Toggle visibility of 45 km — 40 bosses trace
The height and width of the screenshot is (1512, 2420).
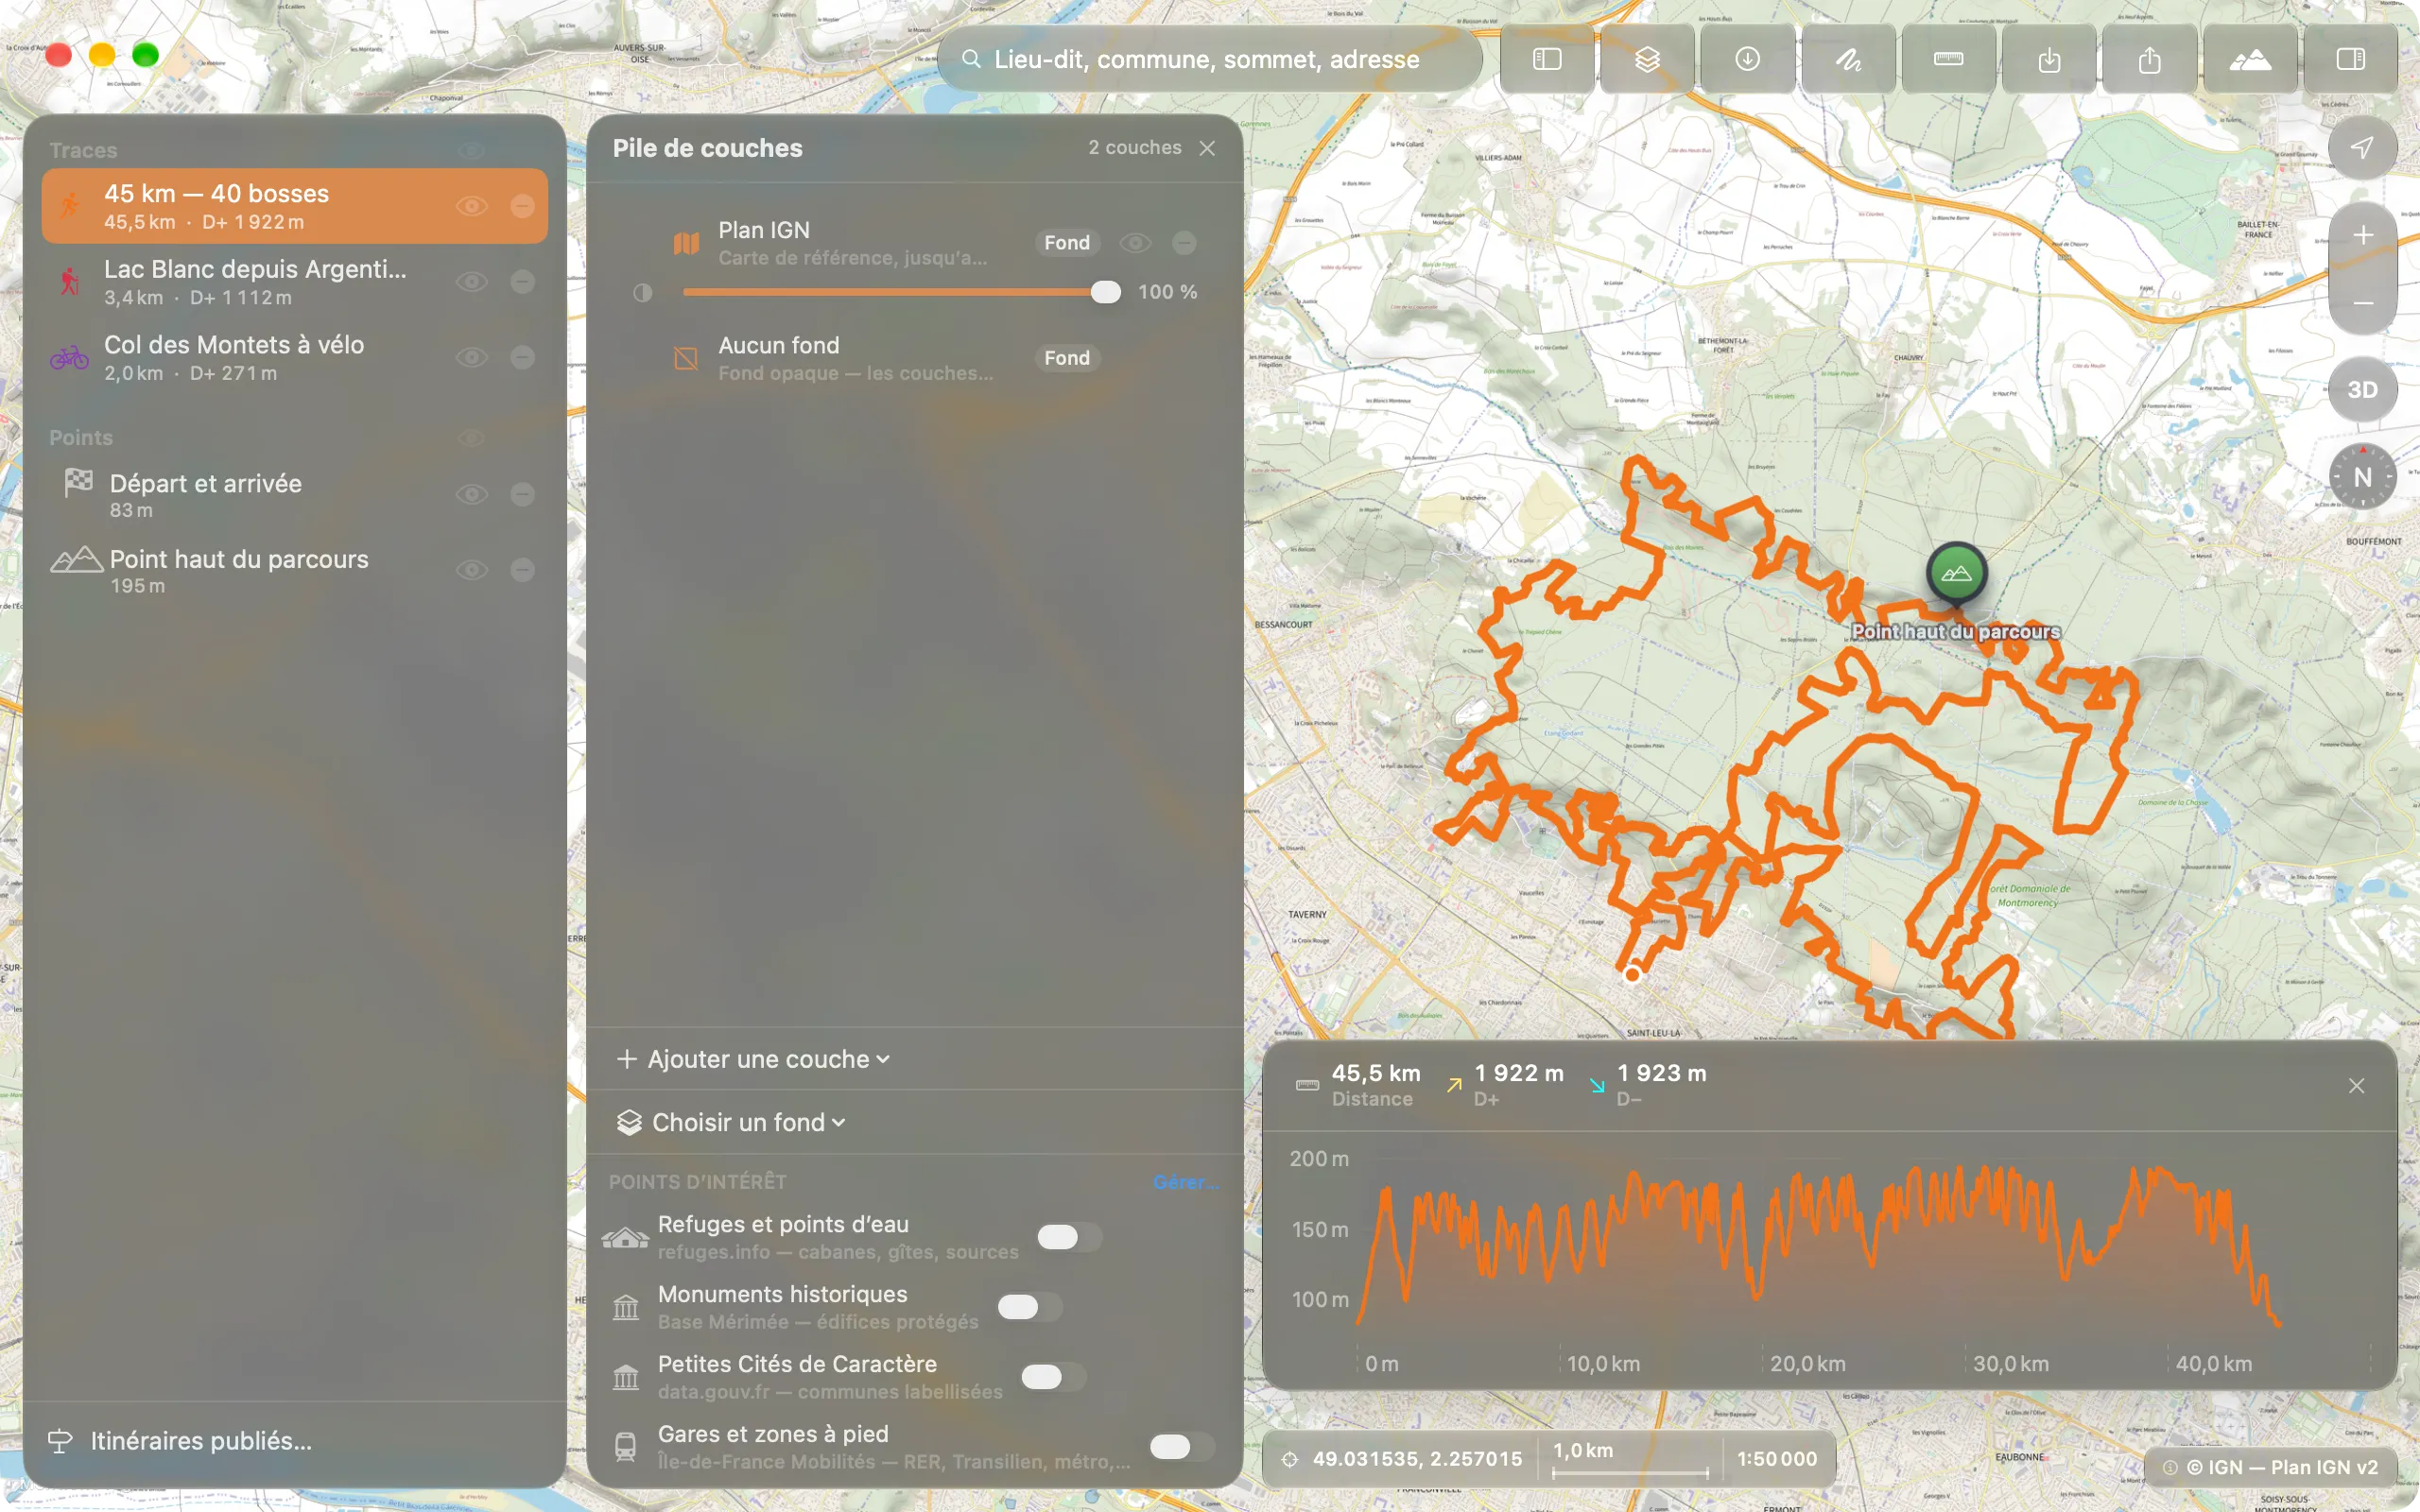(x=472, y=206)
